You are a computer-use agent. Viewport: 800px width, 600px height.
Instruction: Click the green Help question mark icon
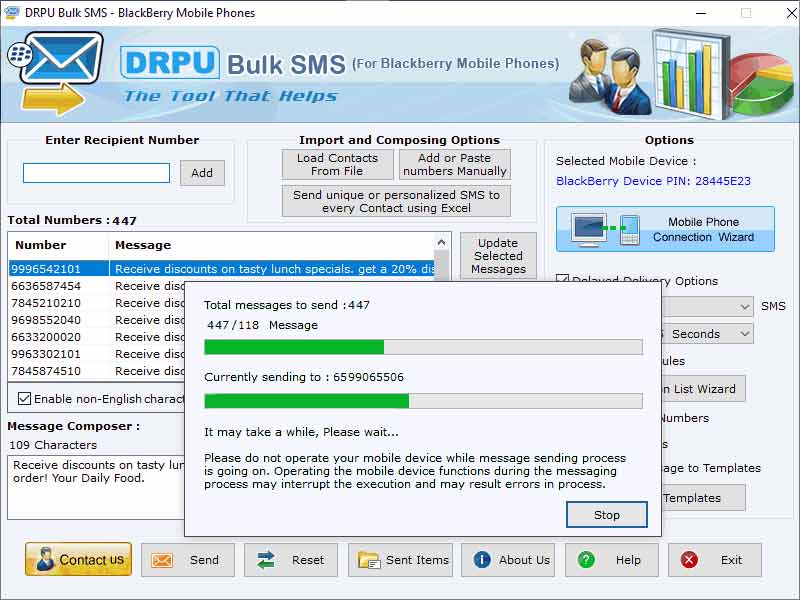[x=587, y=560]
